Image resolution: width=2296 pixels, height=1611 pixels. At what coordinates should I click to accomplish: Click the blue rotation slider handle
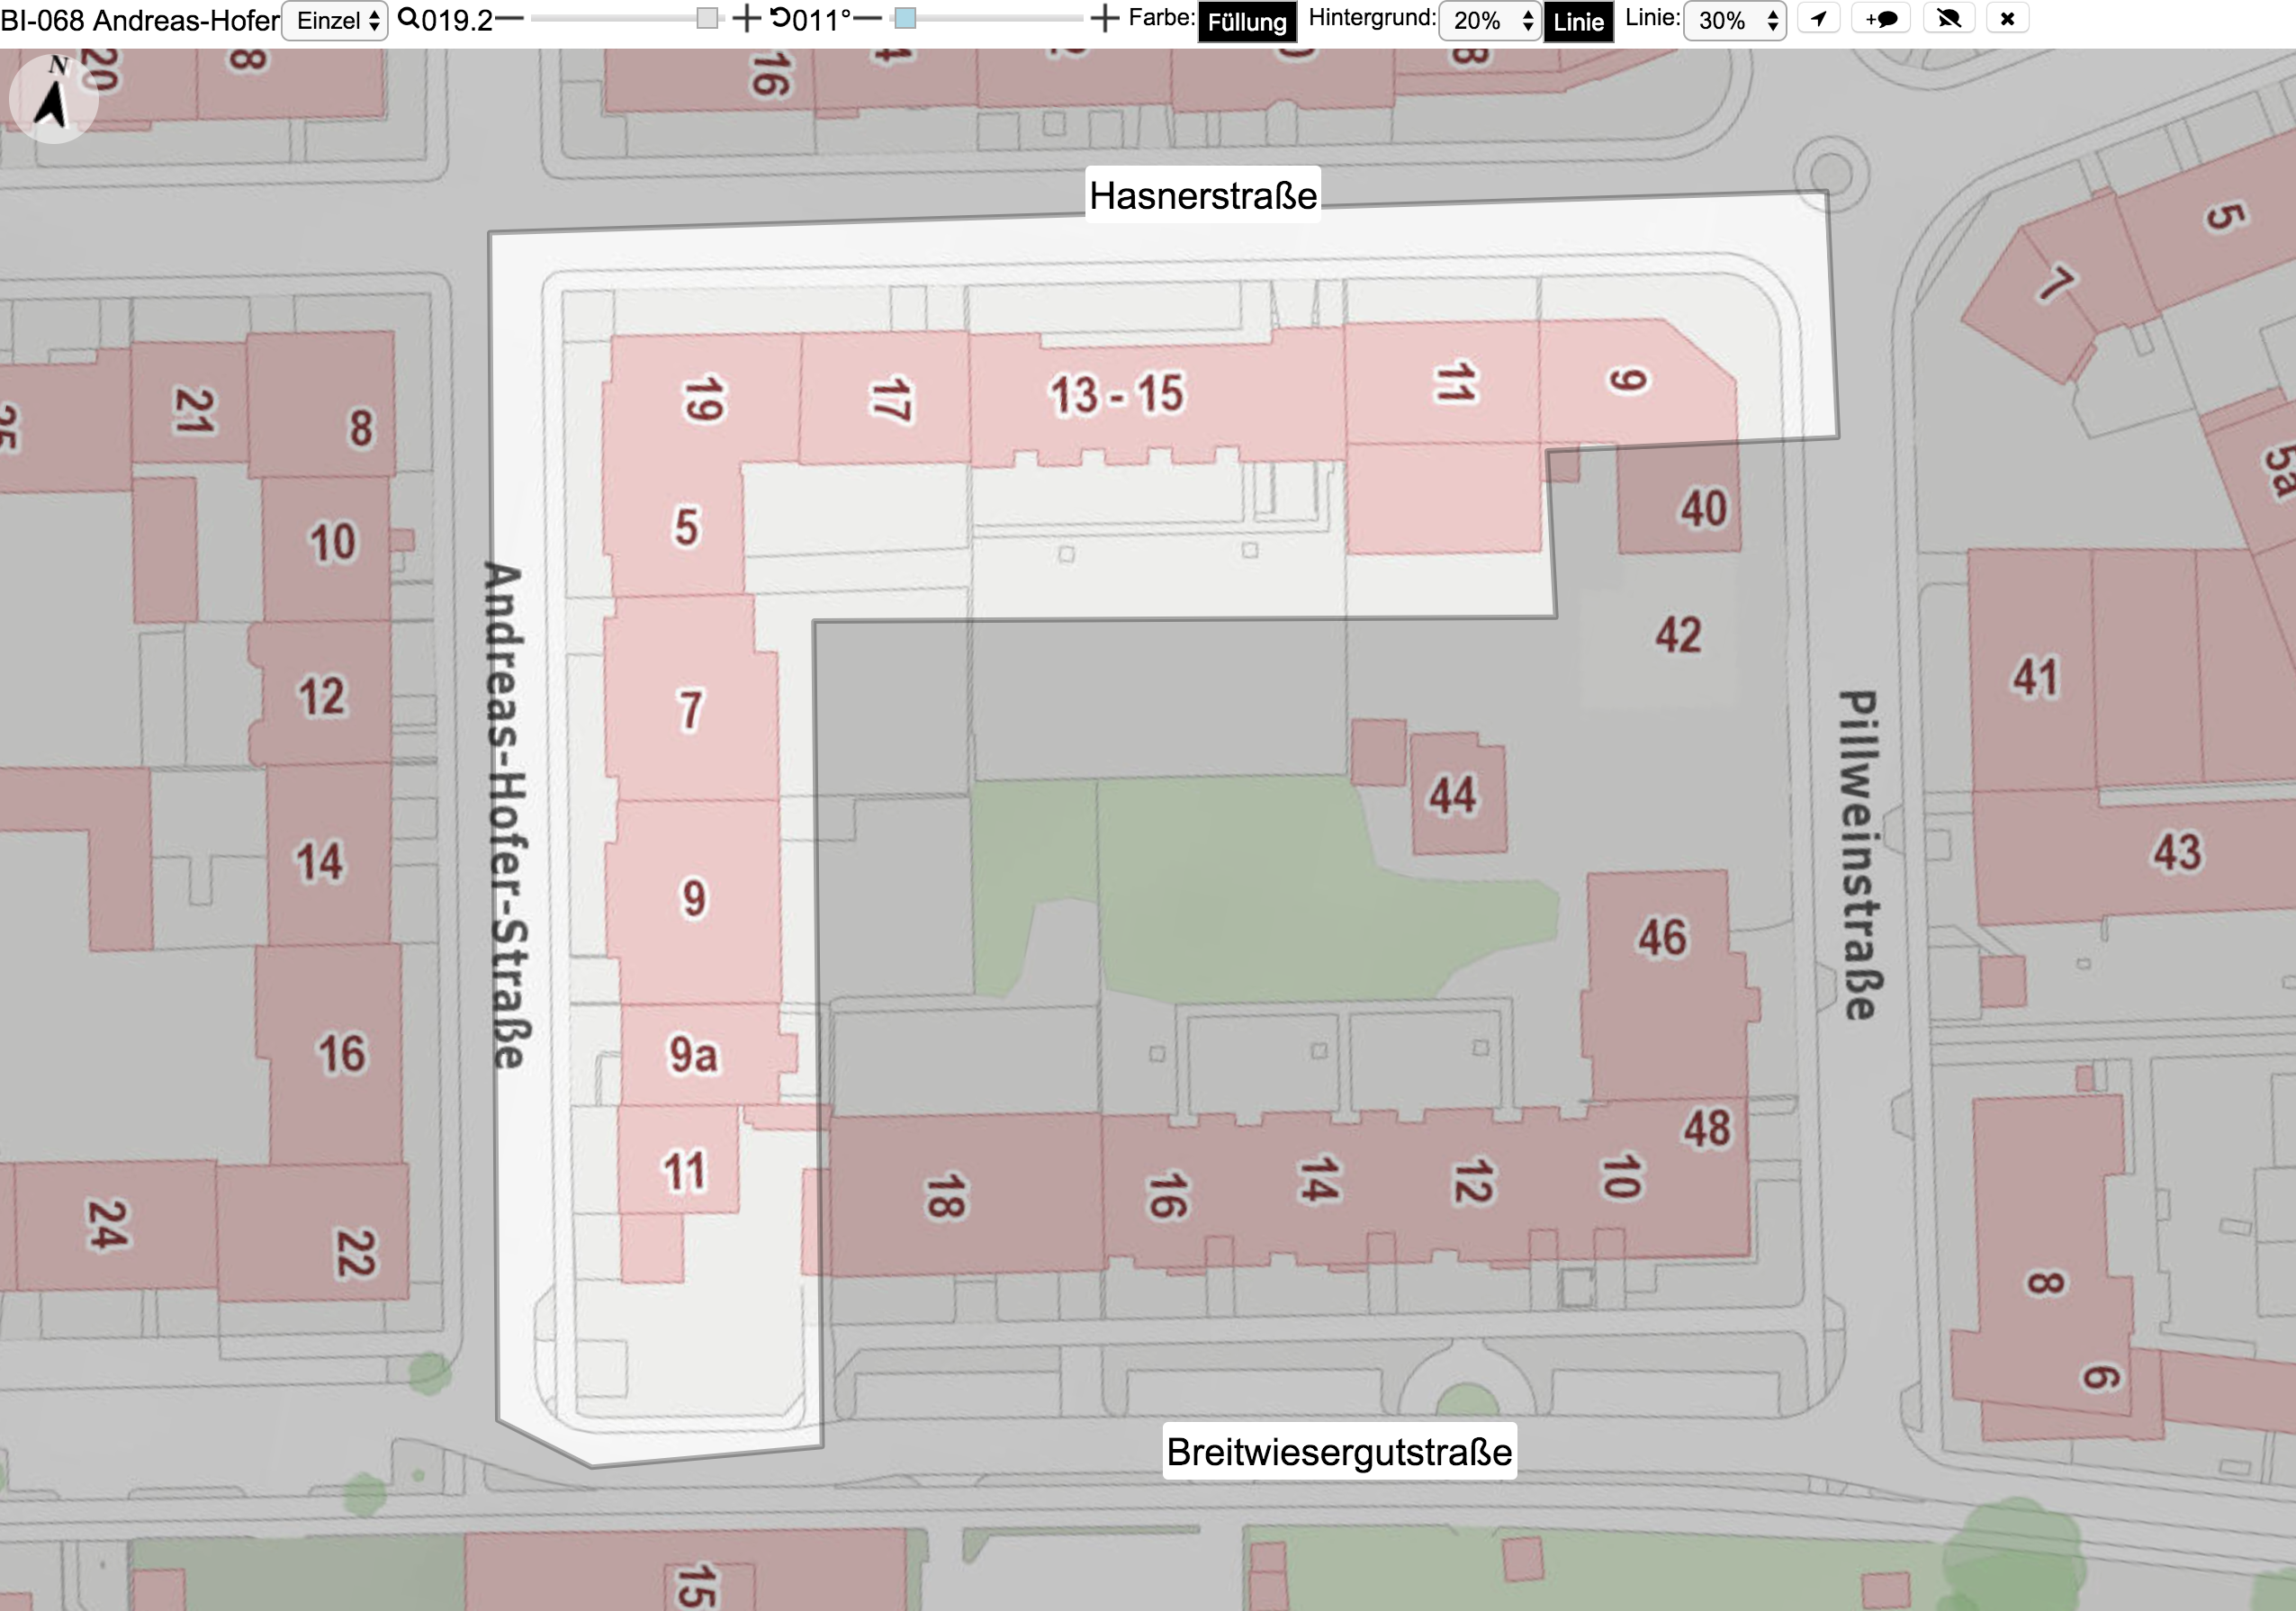tap(905, 19)
